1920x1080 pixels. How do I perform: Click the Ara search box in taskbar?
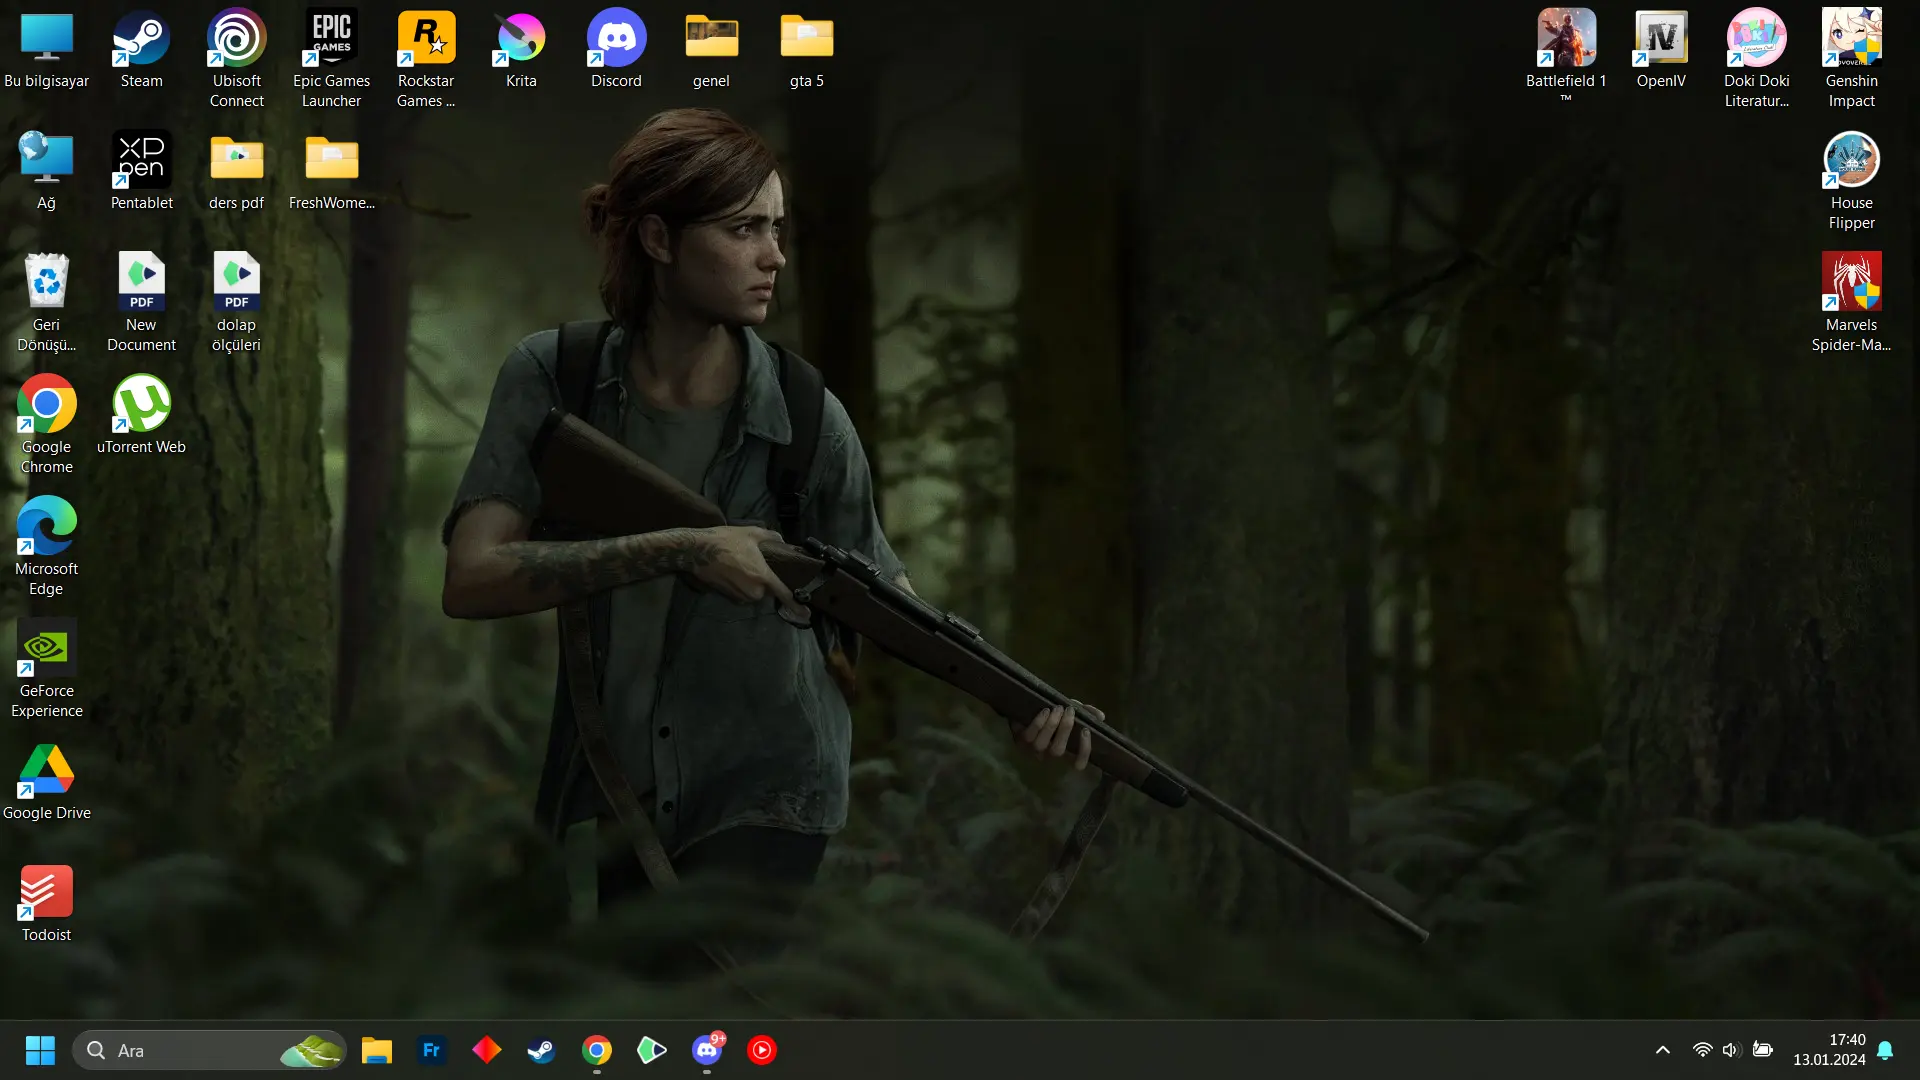coord(209,1050)
